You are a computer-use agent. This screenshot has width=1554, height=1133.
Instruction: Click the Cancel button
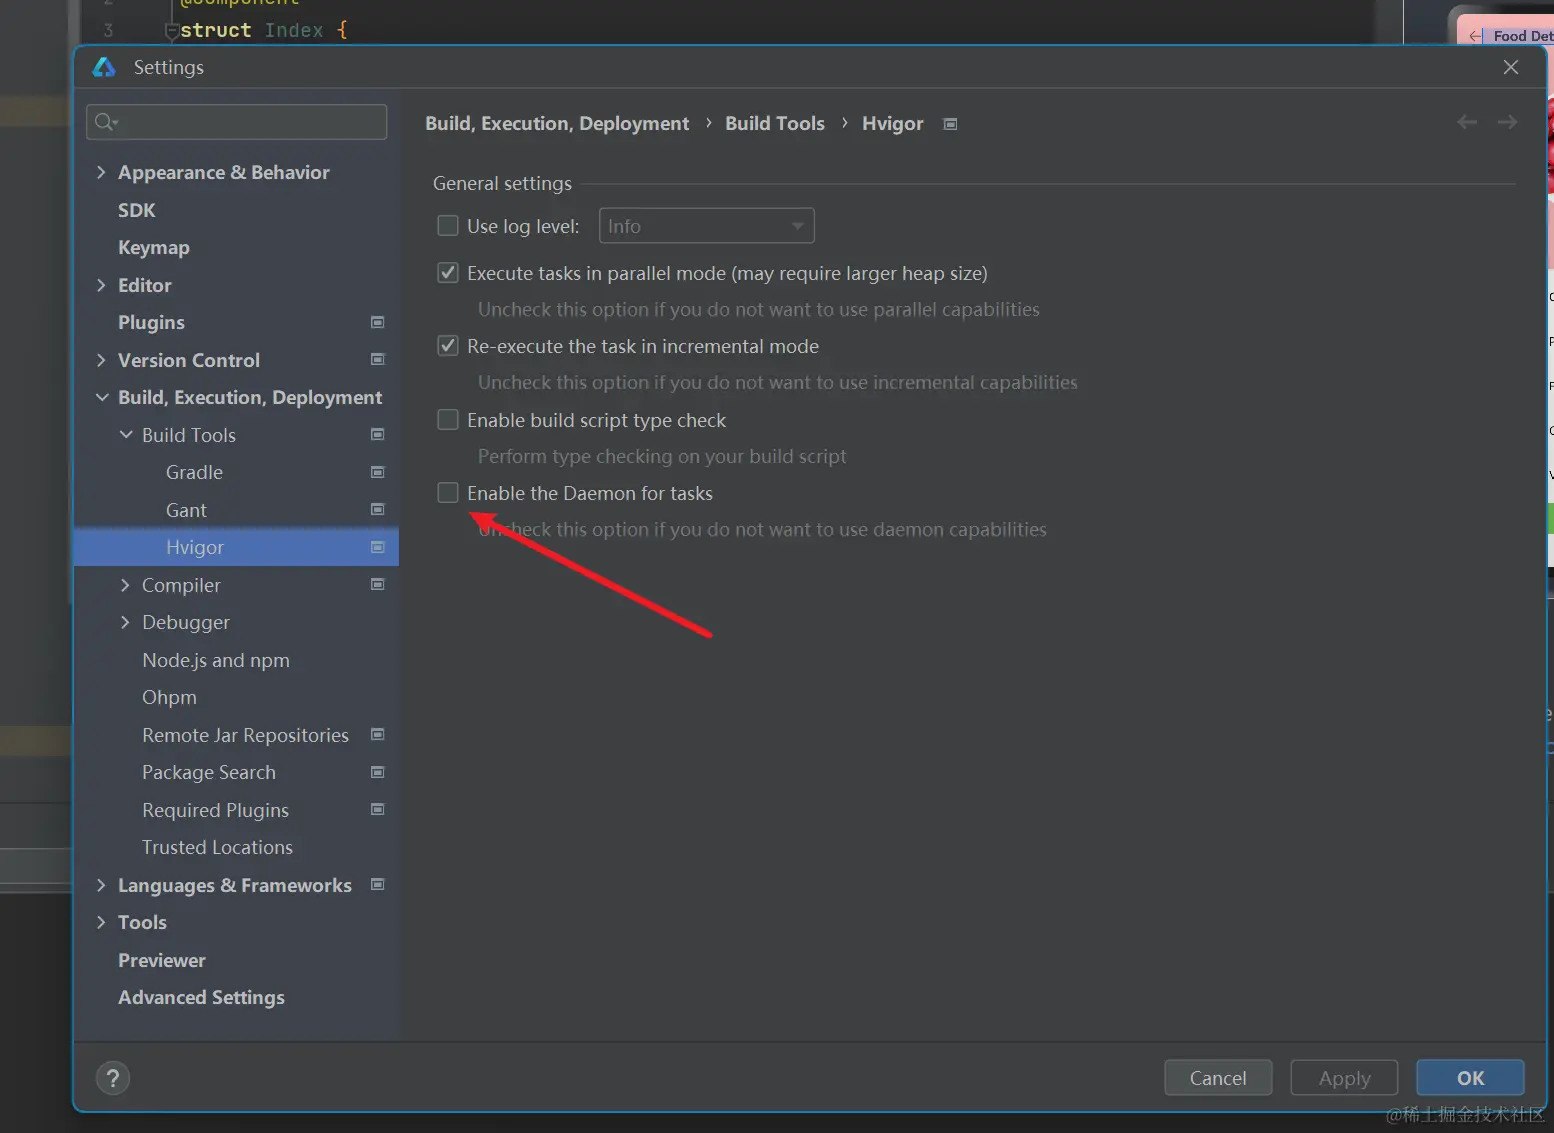coord(1218,1078)
